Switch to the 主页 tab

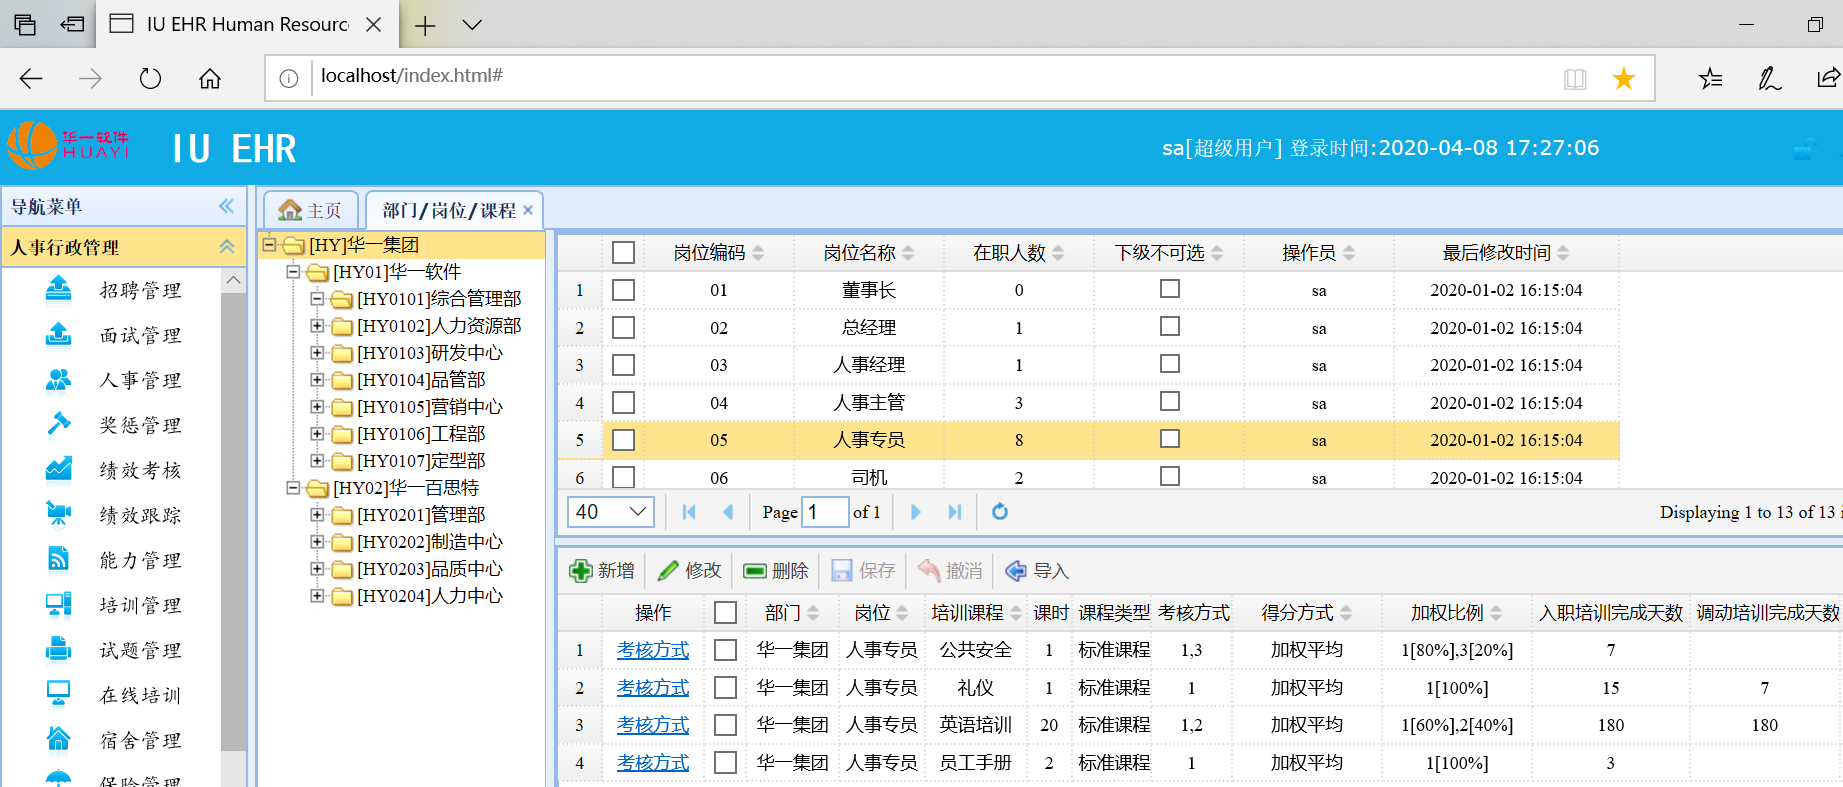point(310,210)
